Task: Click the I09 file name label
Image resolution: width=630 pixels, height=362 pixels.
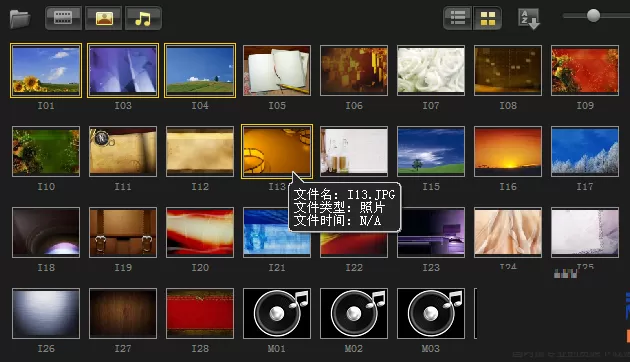Action: (x=585, y=106)
